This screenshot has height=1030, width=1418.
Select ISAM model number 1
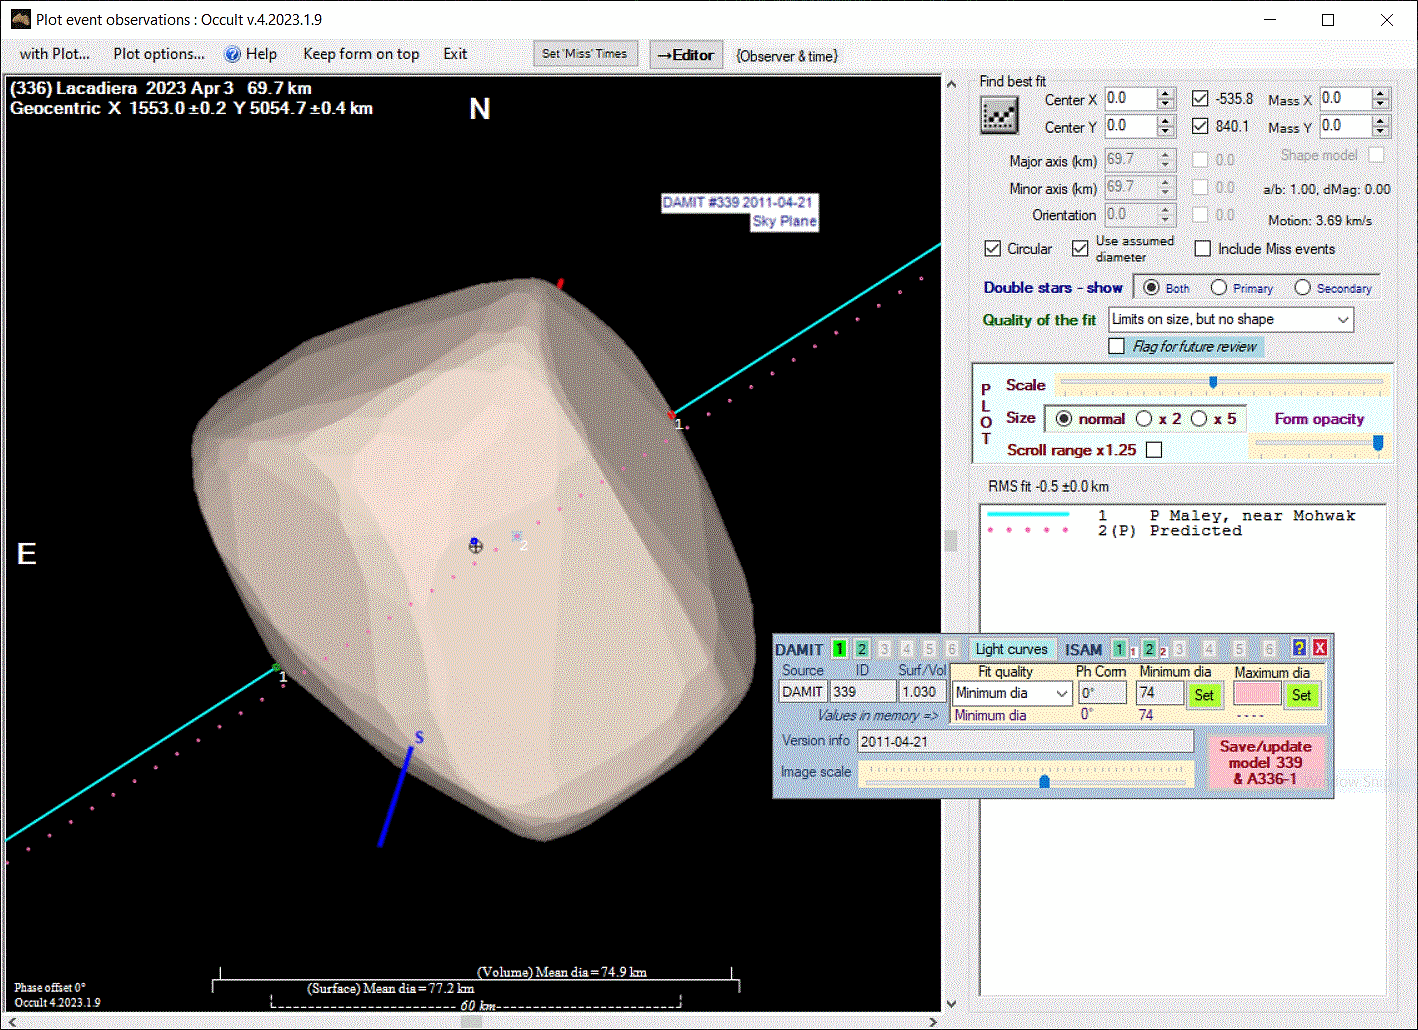pos(1119,649)
